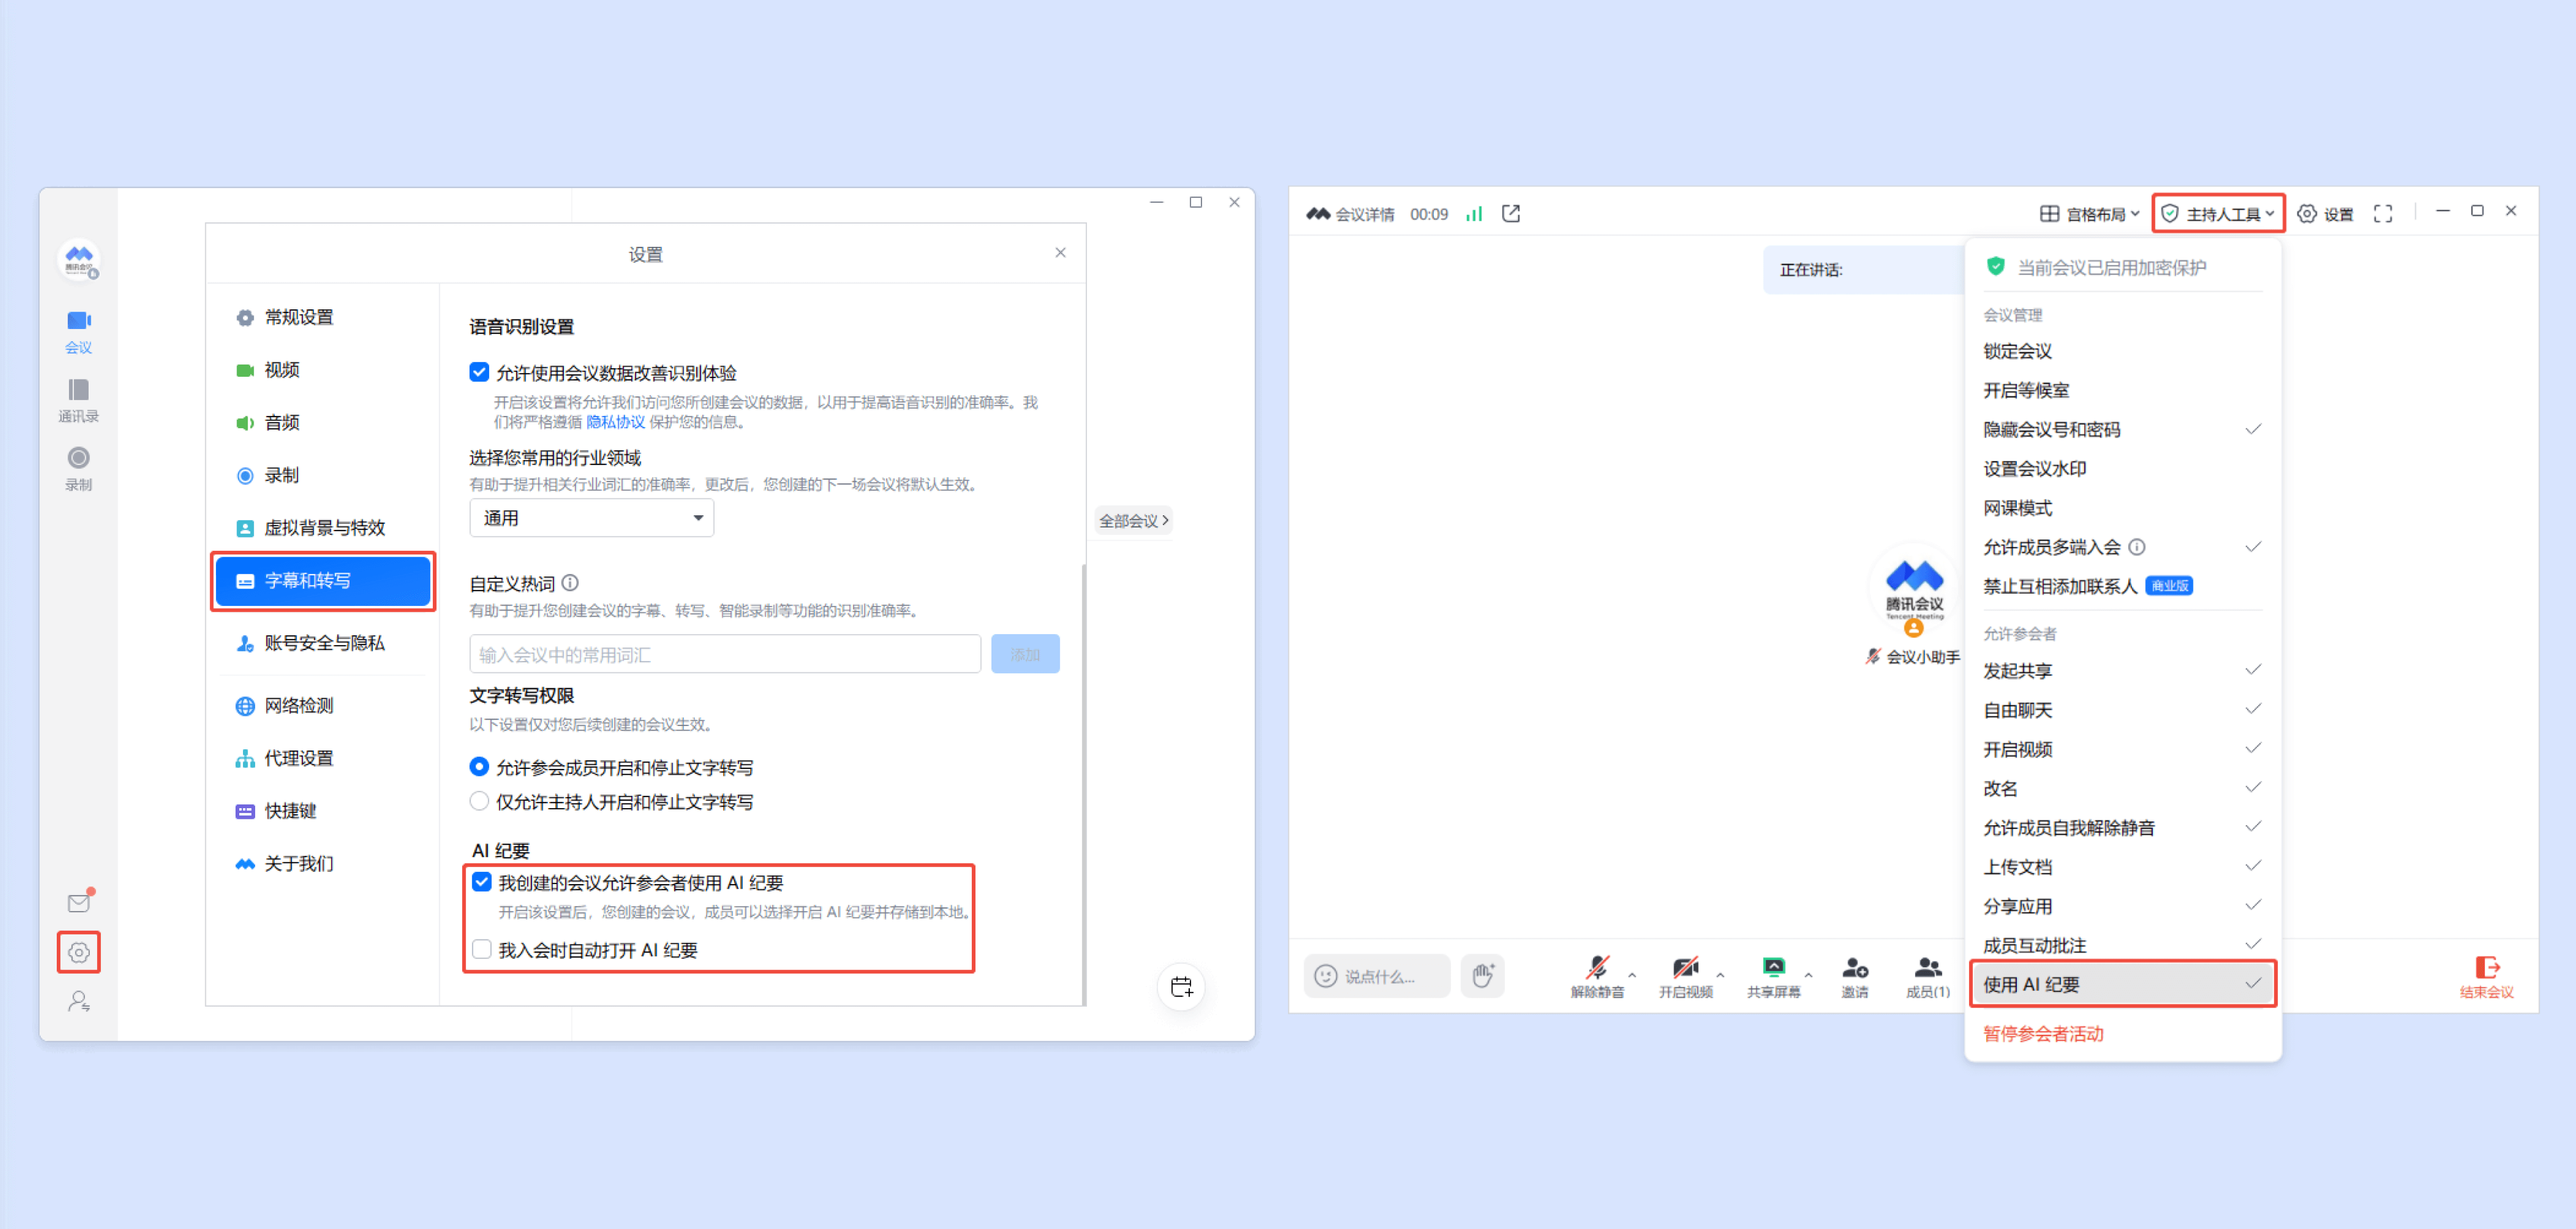The image size is (2576, 1229).
Task: Click the custom hot words input field
Action: tap(724, 654)
